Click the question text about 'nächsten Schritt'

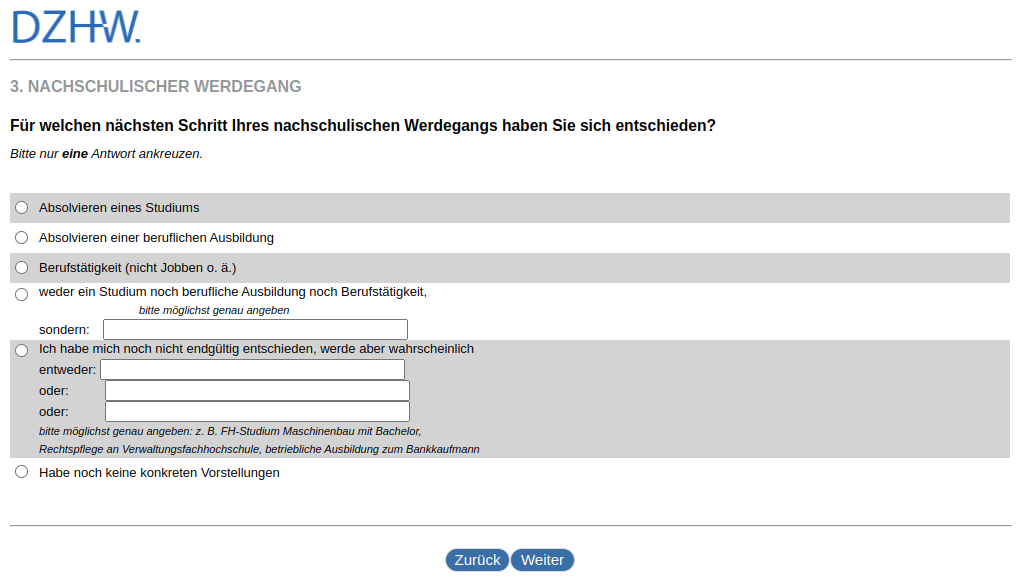click(363, 126)
